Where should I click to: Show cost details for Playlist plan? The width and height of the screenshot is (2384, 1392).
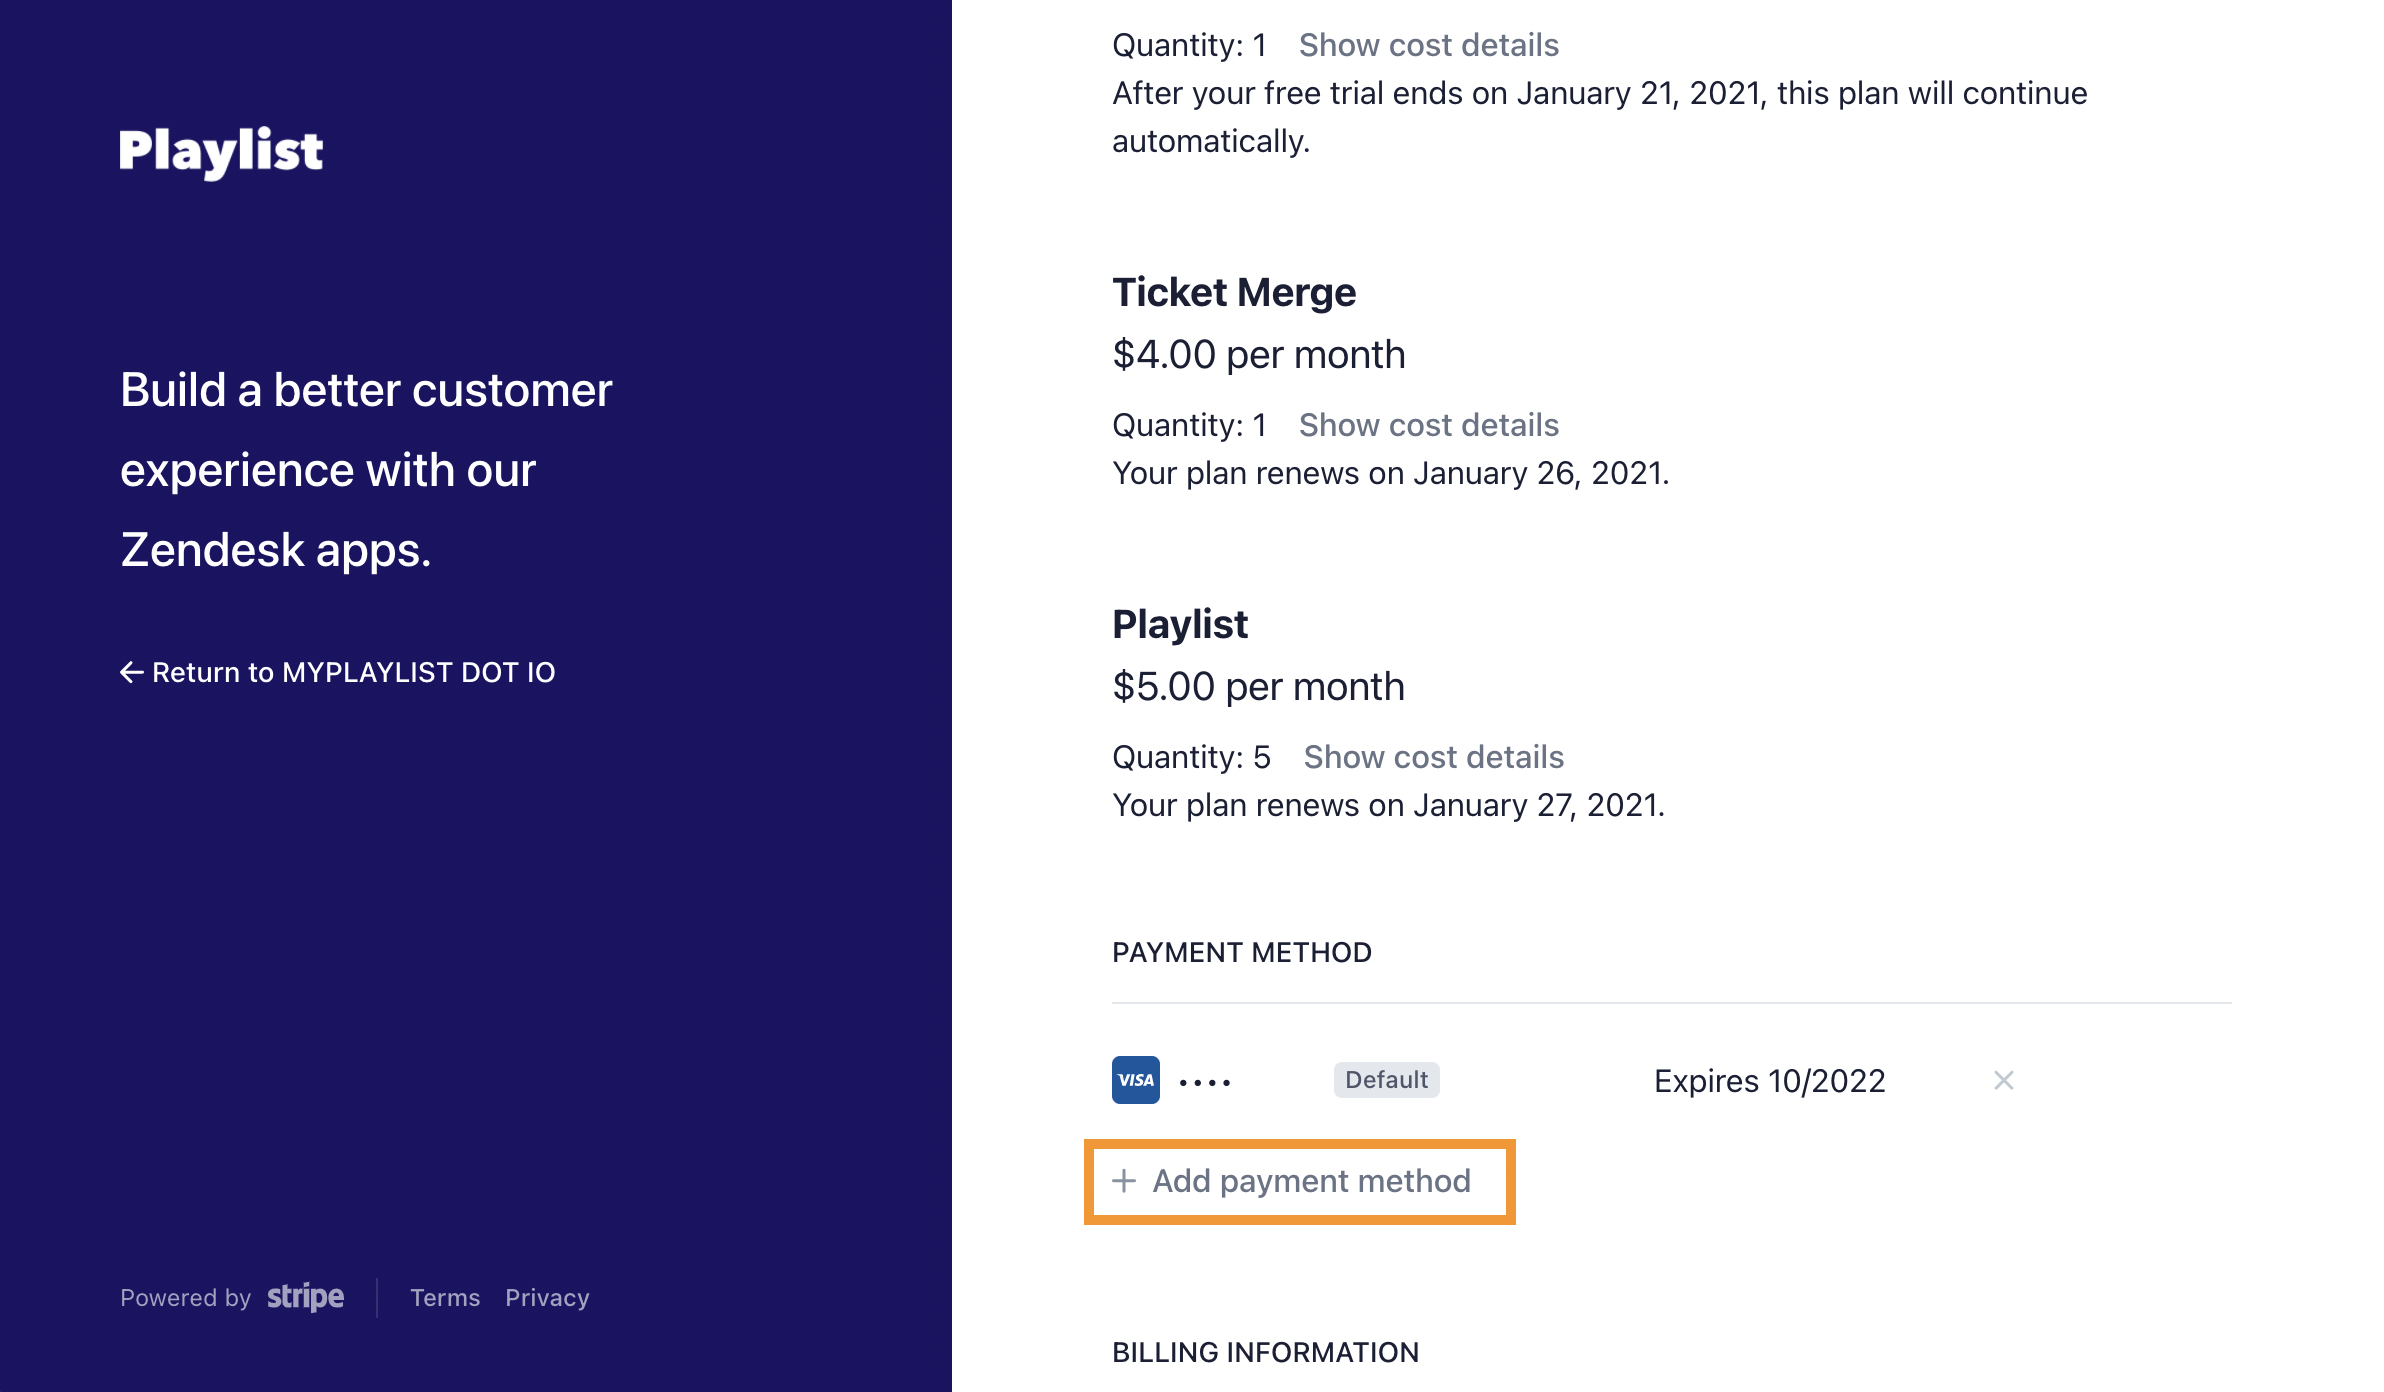tap(1433, 757)
